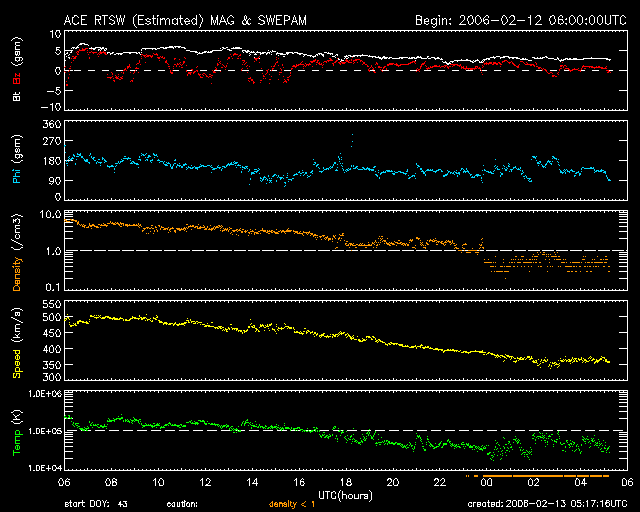The height and width of the screenshot is (512, 640).
Task: Click the '-10' tick on the Bt/Bz axis
Action: [51, 107]
